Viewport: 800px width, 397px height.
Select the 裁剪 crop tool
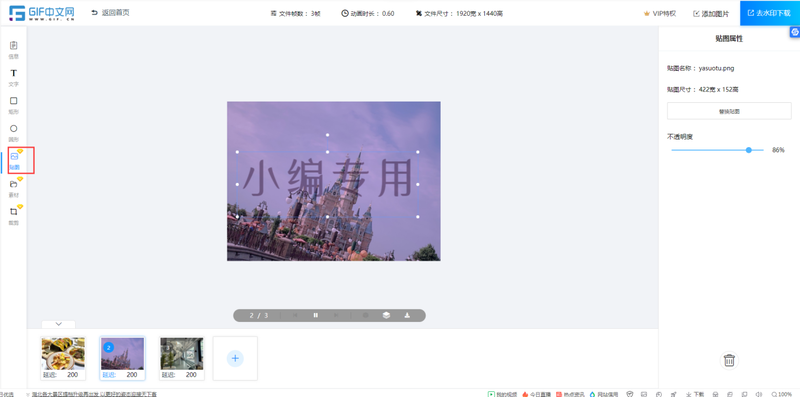coord(14,215)
